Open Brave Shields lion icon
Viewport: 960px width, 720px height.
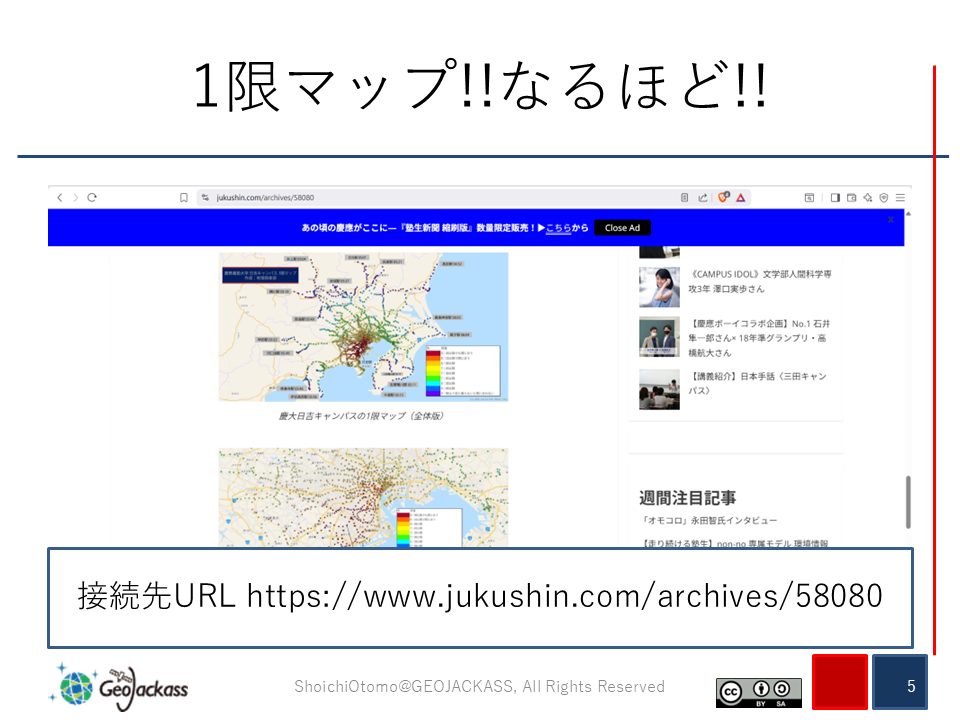pyautogui.click(x=724, y=198)
